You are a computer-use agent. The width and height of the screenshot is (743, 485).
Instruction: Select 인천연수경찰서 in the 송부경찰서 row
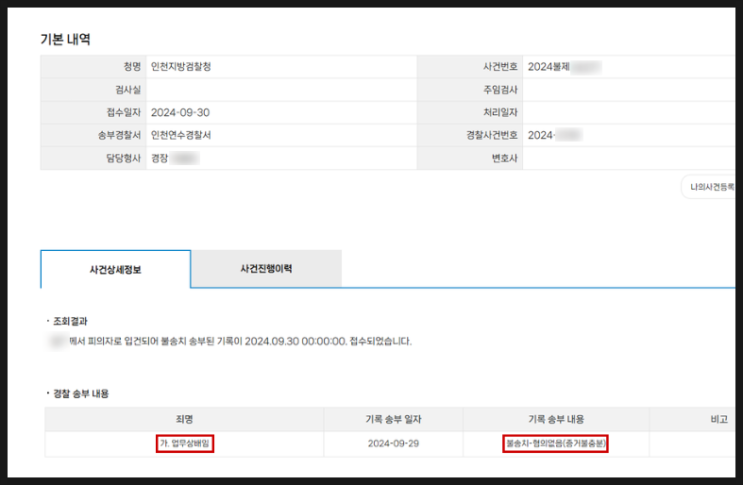coord(181,135)
